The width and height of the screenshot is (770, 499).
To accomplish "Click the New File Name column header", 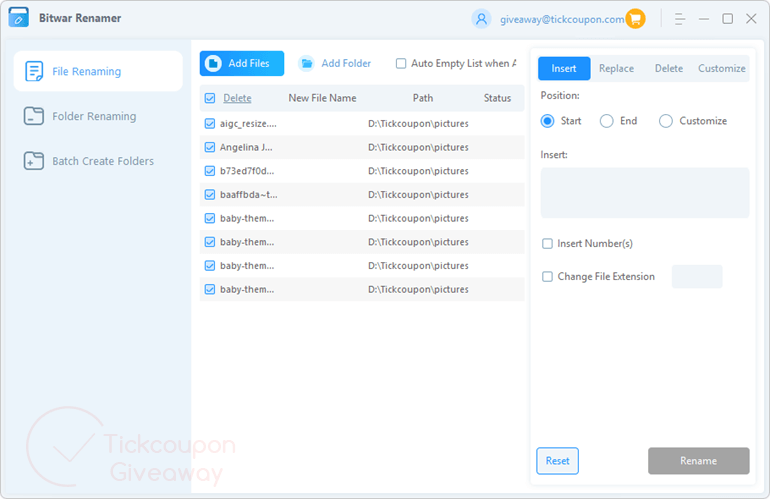I will pyautogui.click(x=322, y=98).
